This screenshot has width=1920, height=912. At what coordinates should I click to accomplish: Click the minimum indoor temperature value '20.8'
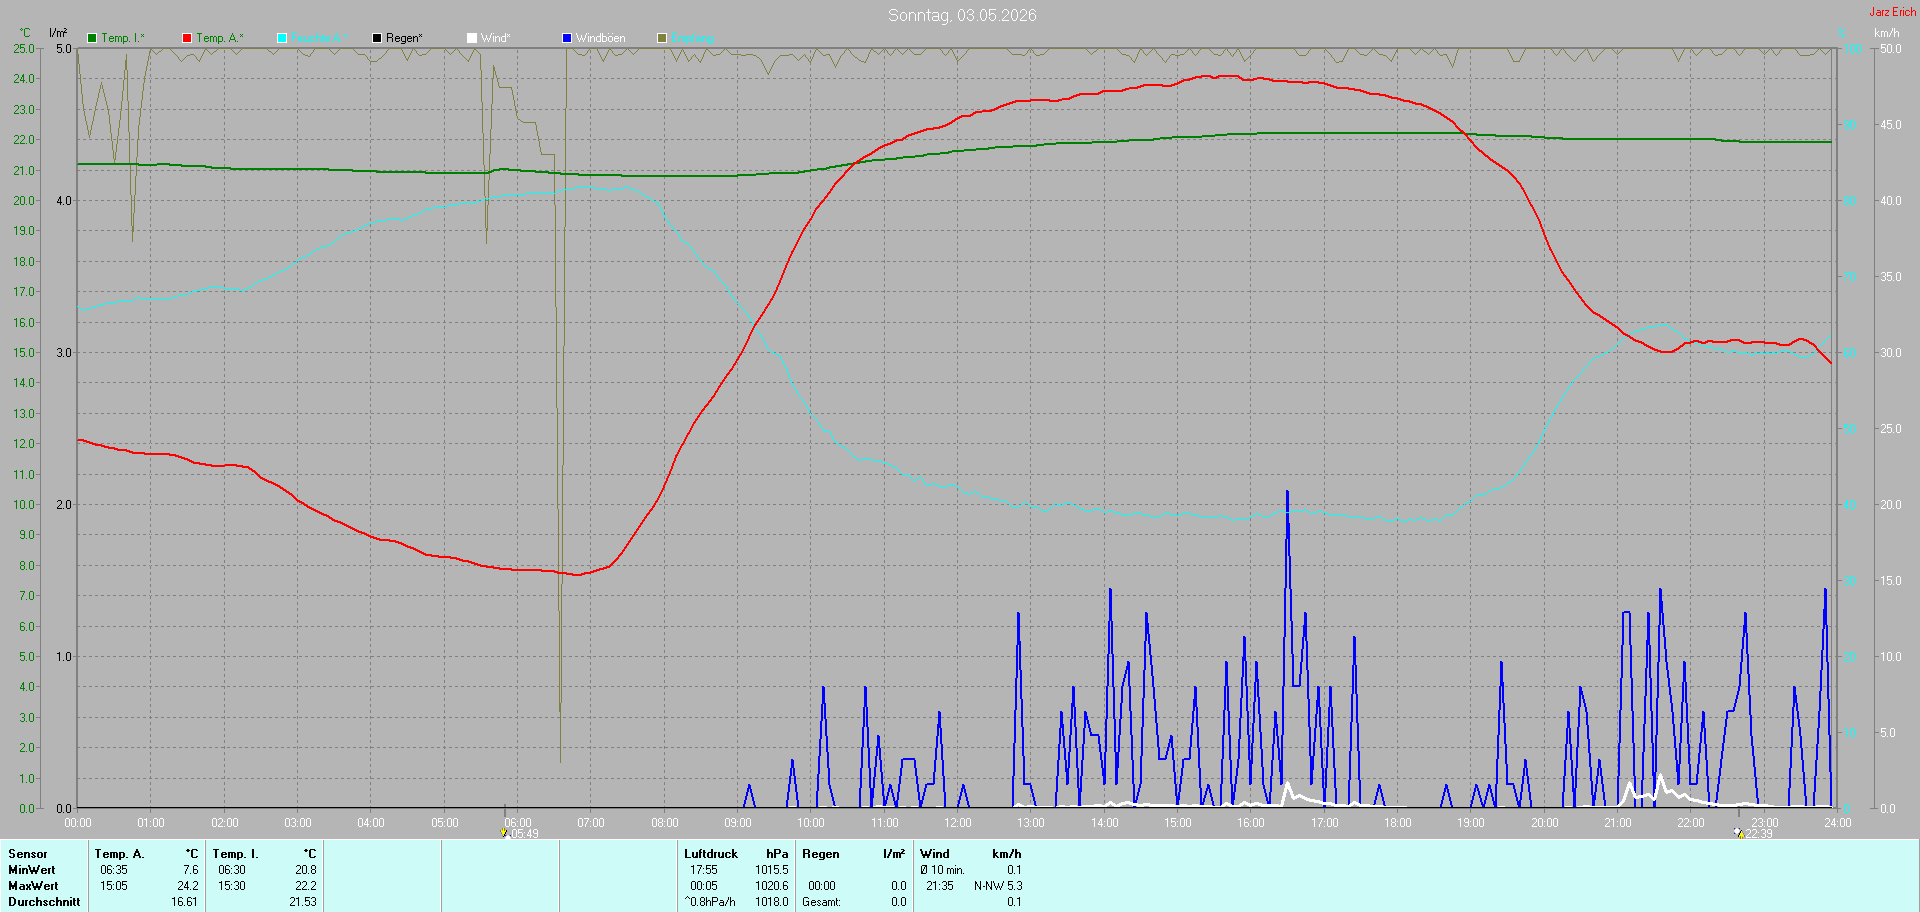tap(306, 870)
